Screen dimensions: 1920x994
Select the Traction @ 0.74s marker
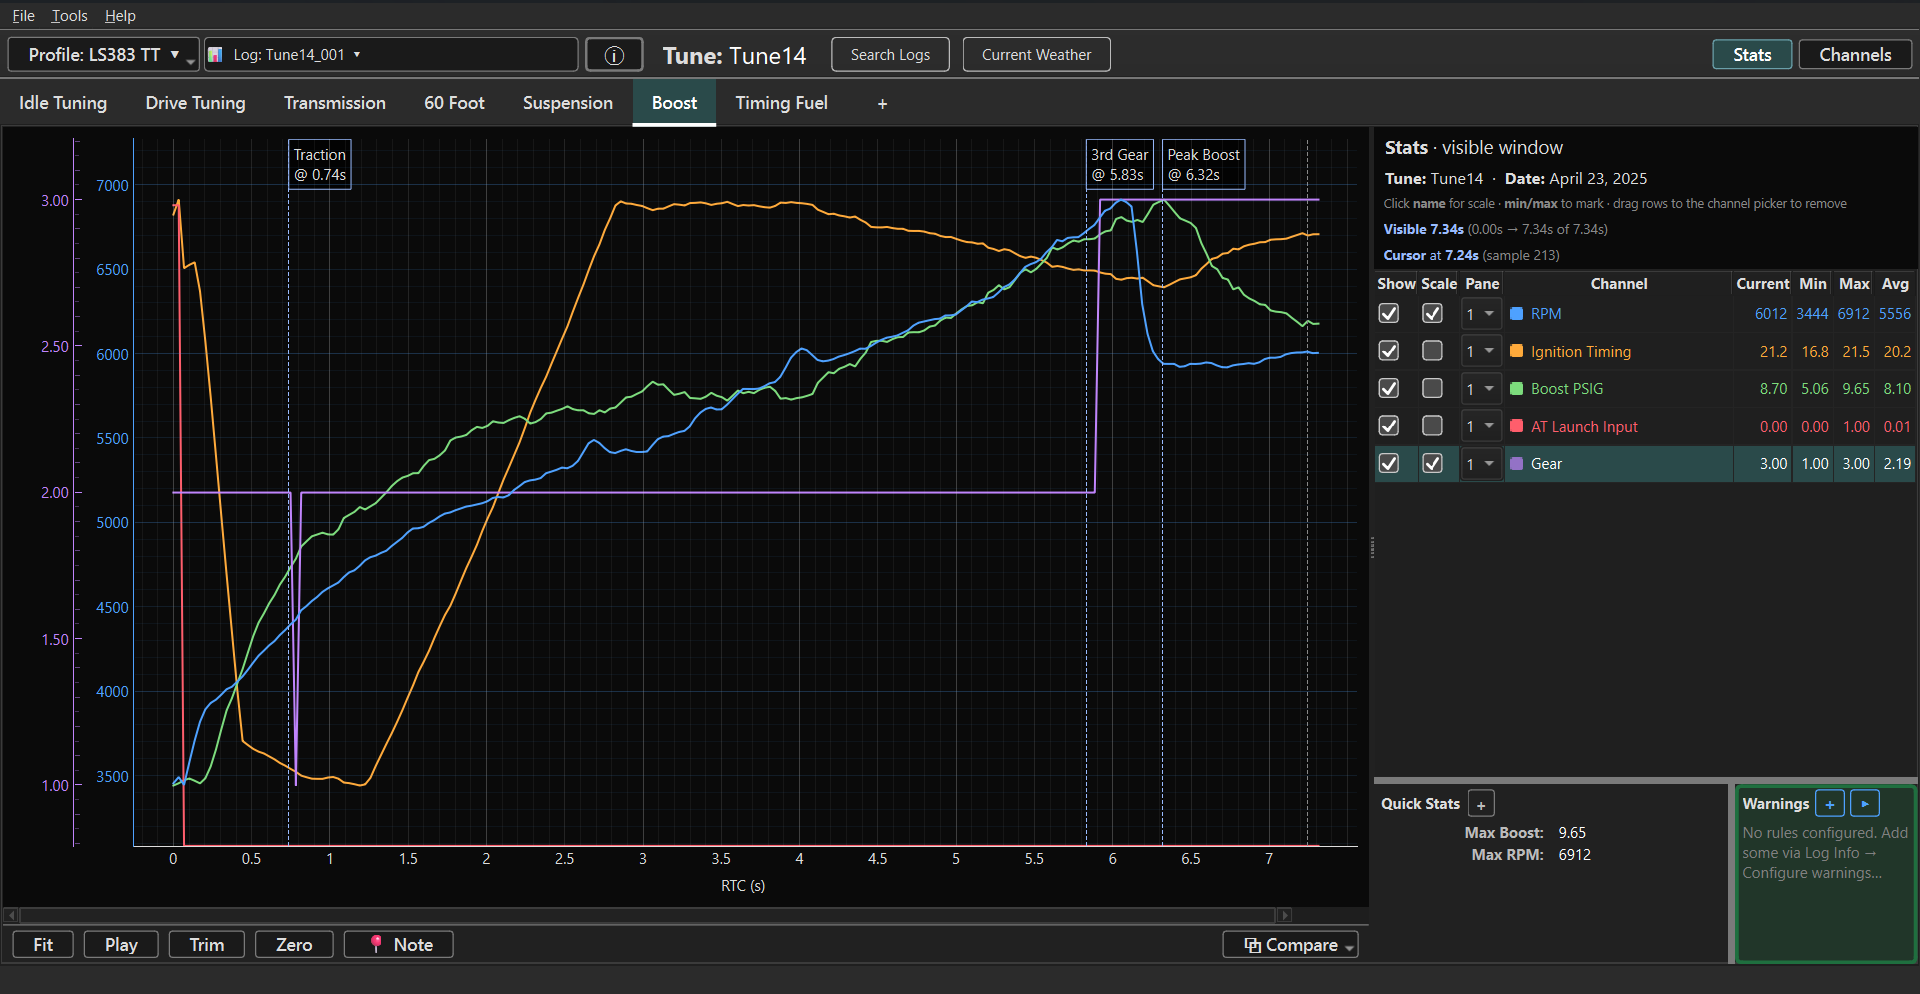(x=320, y=164)
